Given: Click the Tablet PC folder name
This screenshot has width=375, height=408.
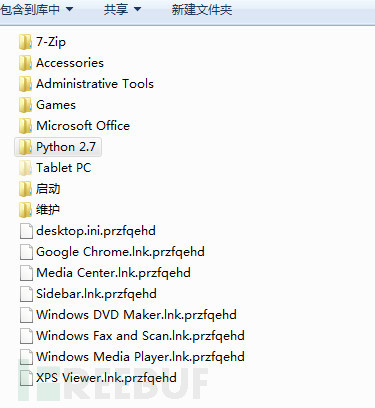Looking at the screenshot, I should click(x=64, y=168).
